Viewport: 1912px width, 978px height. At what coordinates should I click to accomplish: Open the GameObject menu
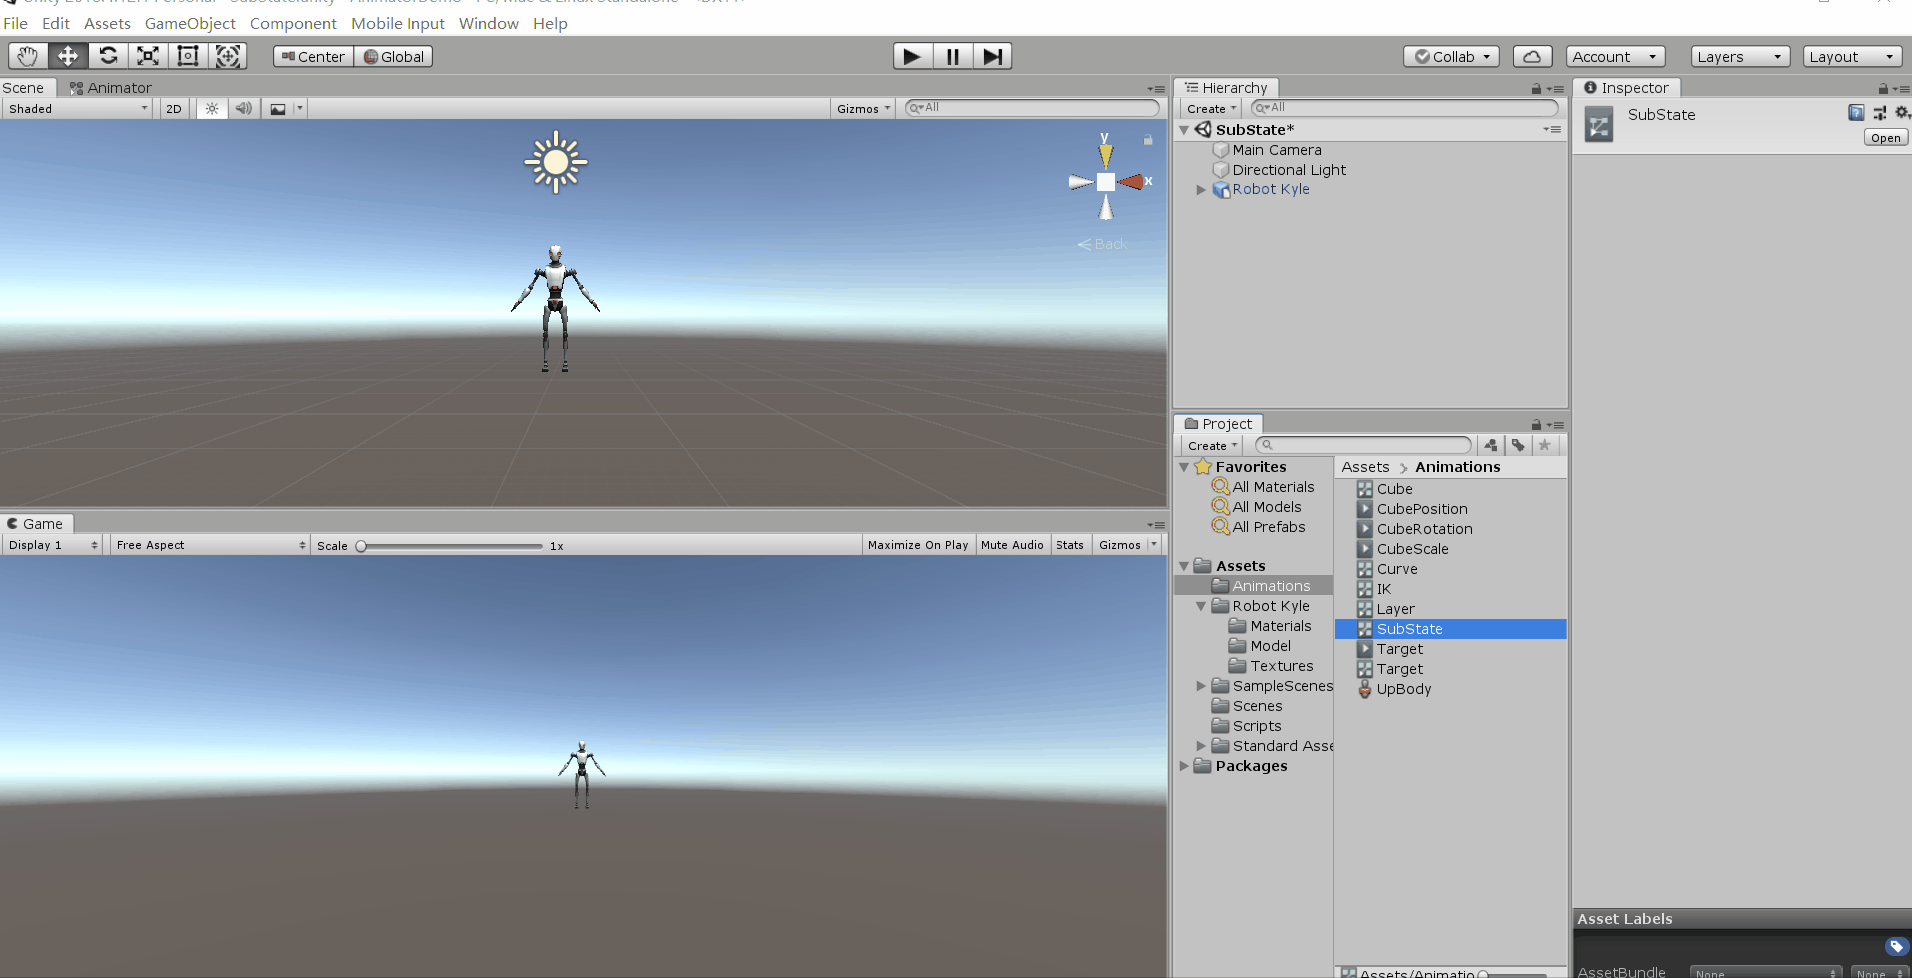coord(190,23)
